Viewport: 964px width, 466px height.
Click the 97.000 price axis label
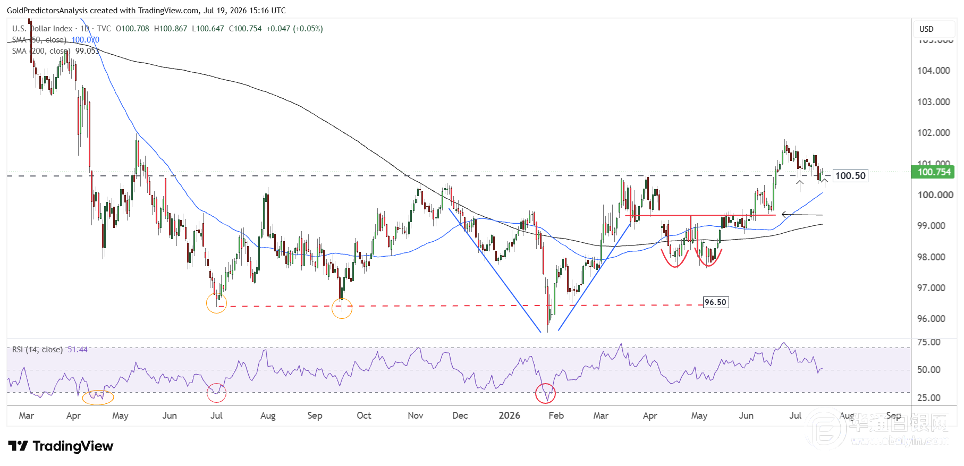click(x=933, y=288)
